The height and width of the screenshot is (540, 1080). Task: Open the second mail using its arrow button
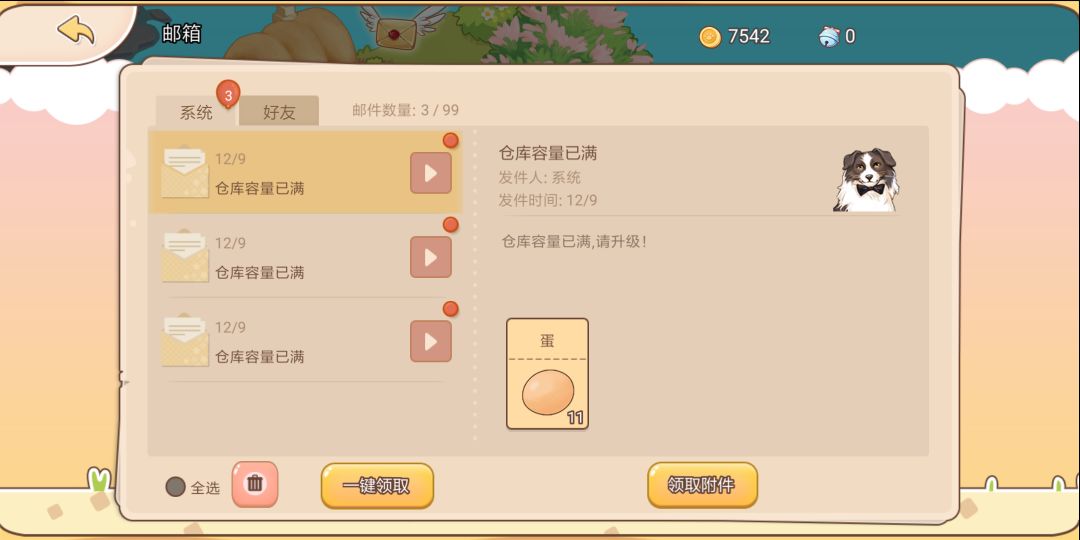coord(431,257)
